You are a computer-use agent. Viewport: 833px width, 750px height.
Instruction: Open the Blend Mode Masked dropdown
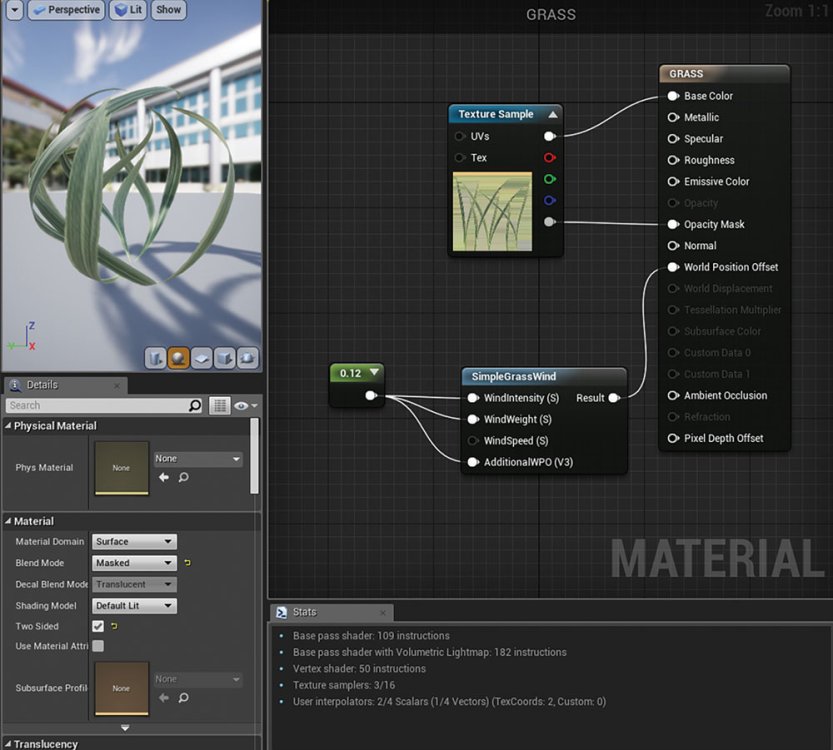coord(134,563)
